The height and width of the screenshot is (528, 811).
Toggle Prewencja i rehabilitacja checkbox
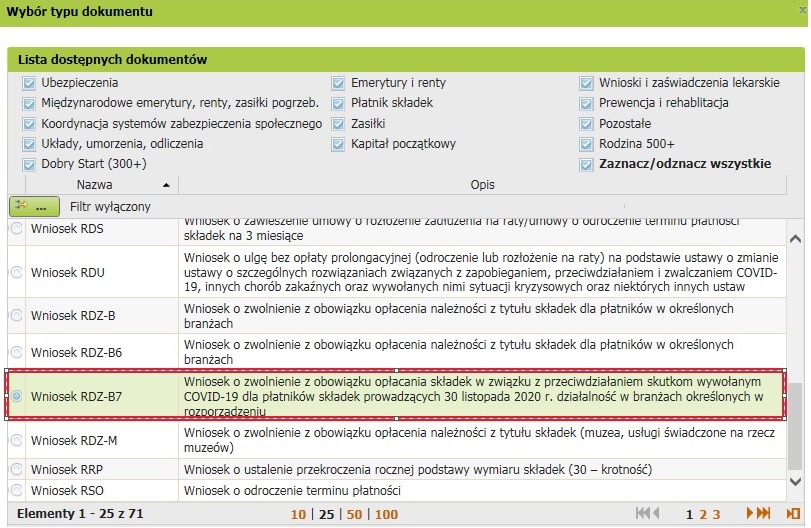(x=586, y=103)
